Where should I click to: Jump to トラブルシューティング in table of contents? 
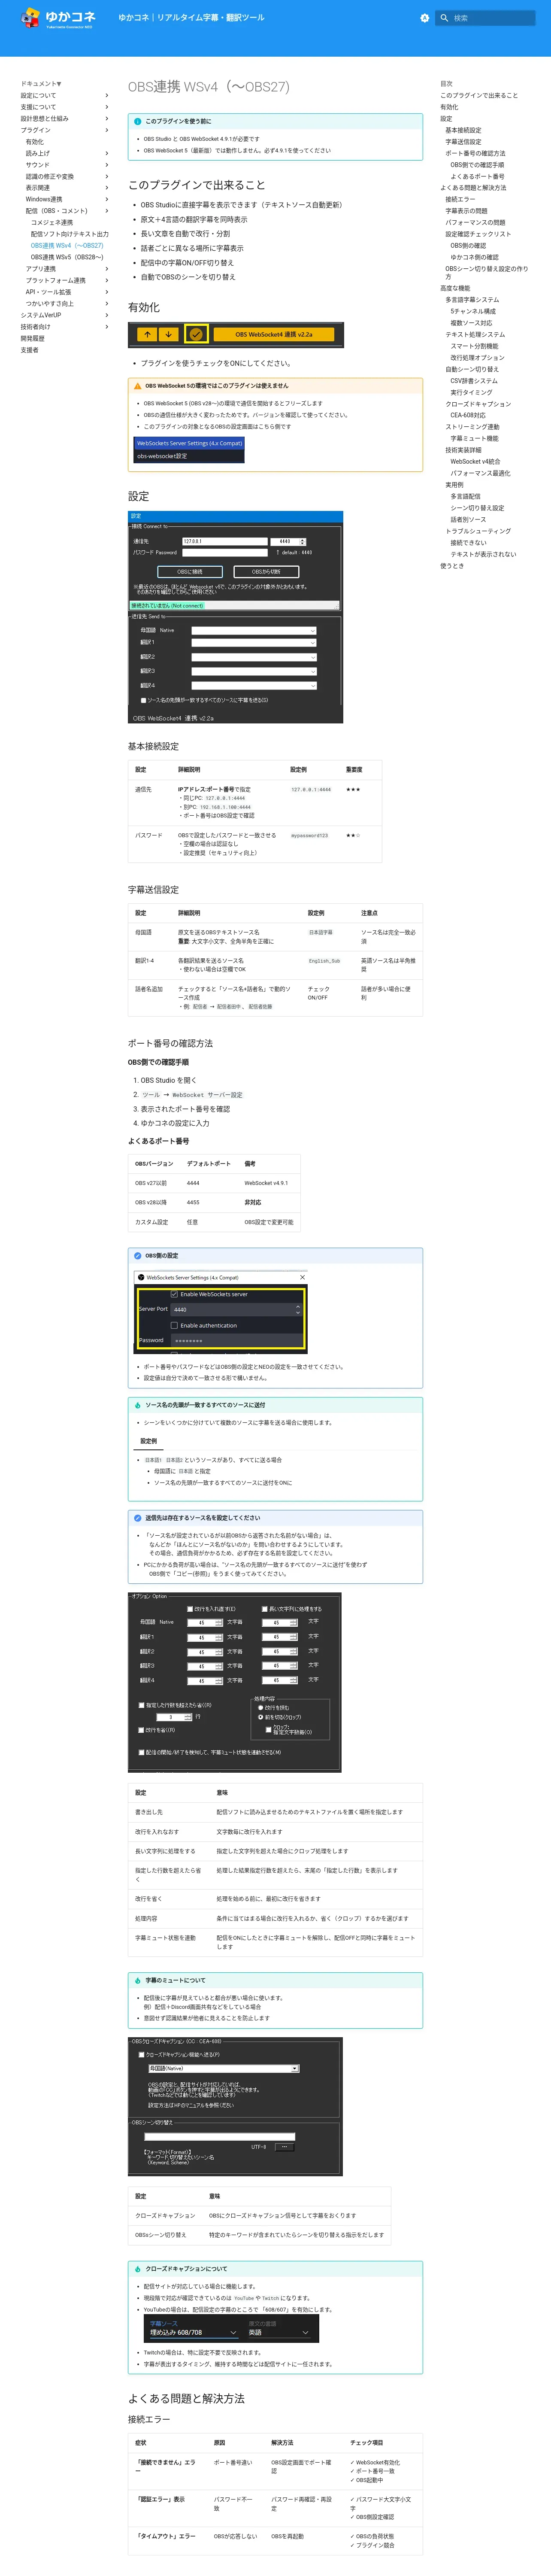(478, 531)
